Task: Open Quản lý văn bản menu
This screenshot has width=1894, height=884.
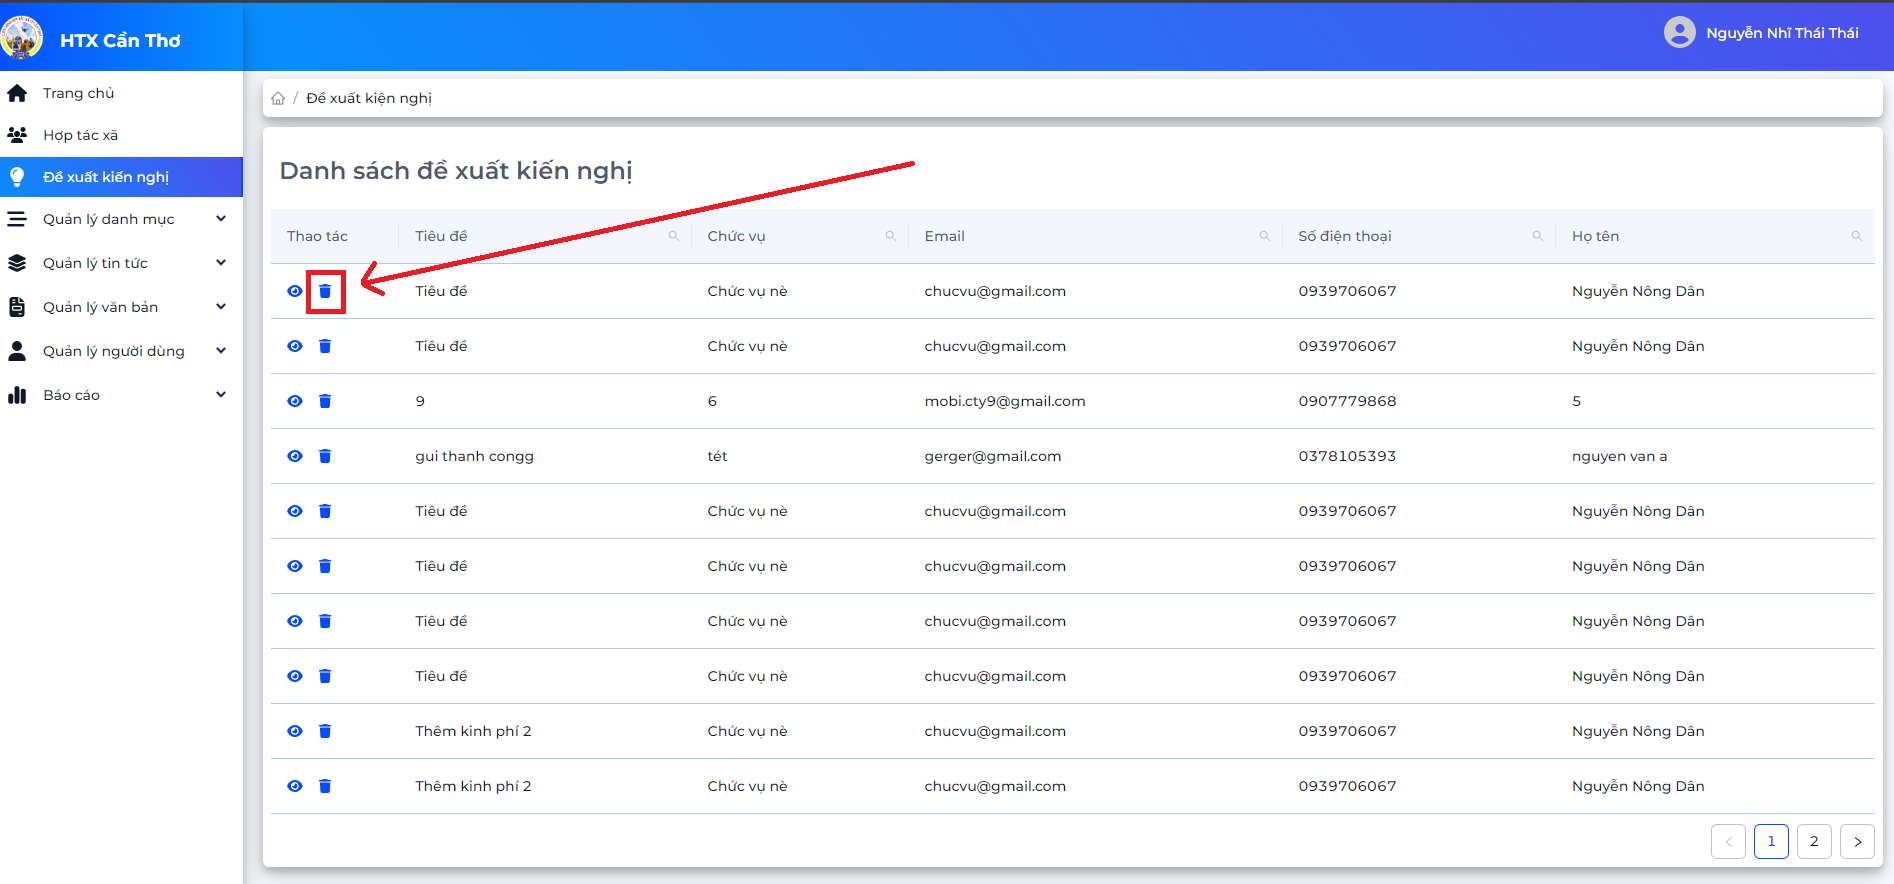Action: tap(121, 307)
